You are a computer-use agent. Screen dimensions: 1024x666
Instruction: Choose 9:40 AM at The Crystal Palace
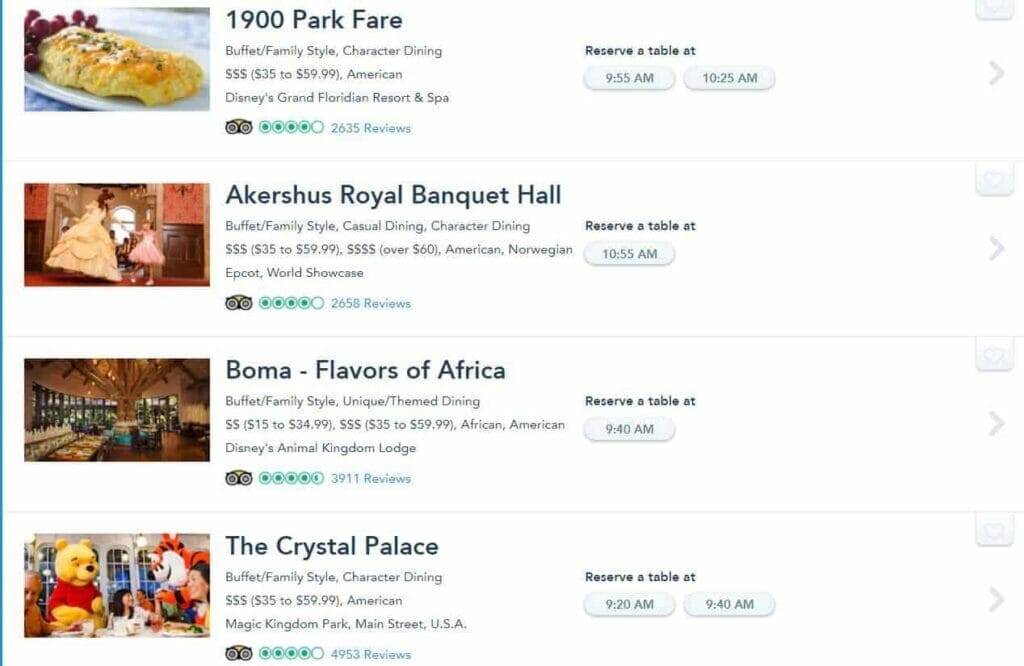(x=729, y=605)
